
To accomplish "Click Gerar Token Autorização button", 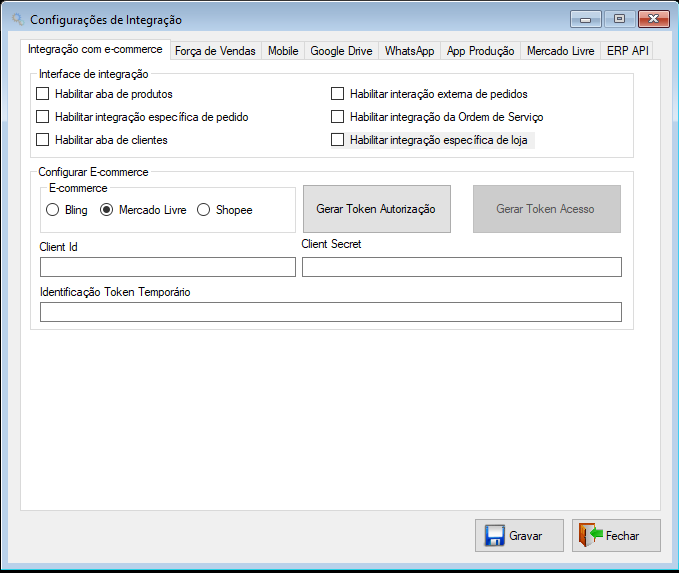I will (x=377, y=209).
